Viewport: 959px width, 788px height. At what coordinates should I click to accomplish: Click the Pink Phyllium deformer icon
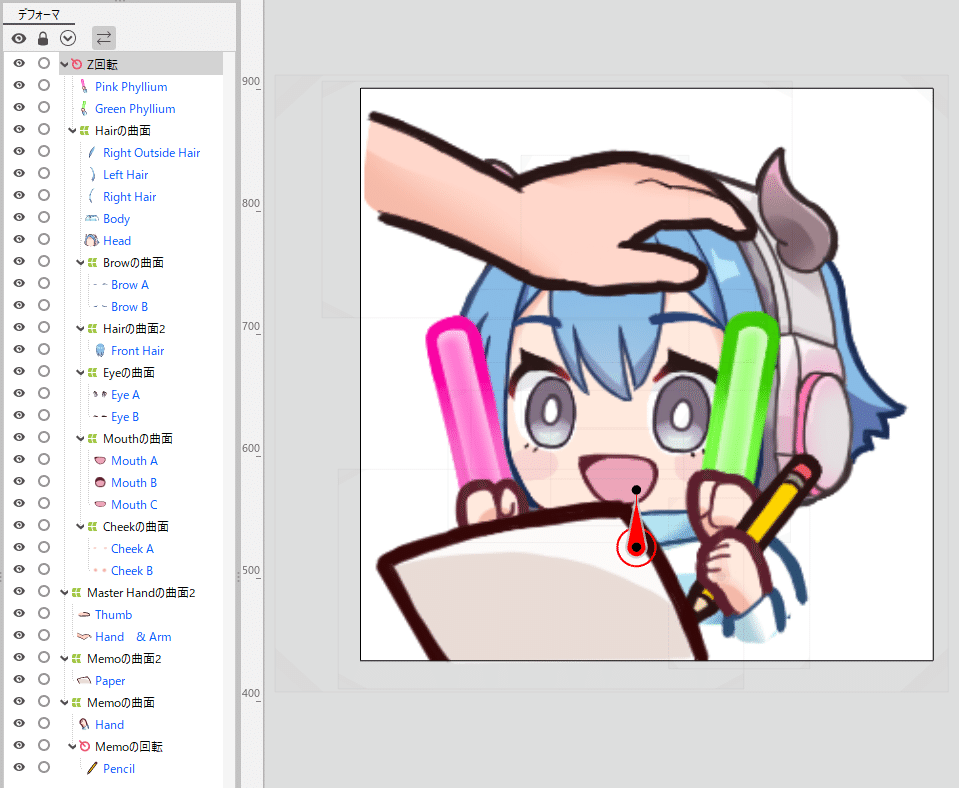point(84,86)
